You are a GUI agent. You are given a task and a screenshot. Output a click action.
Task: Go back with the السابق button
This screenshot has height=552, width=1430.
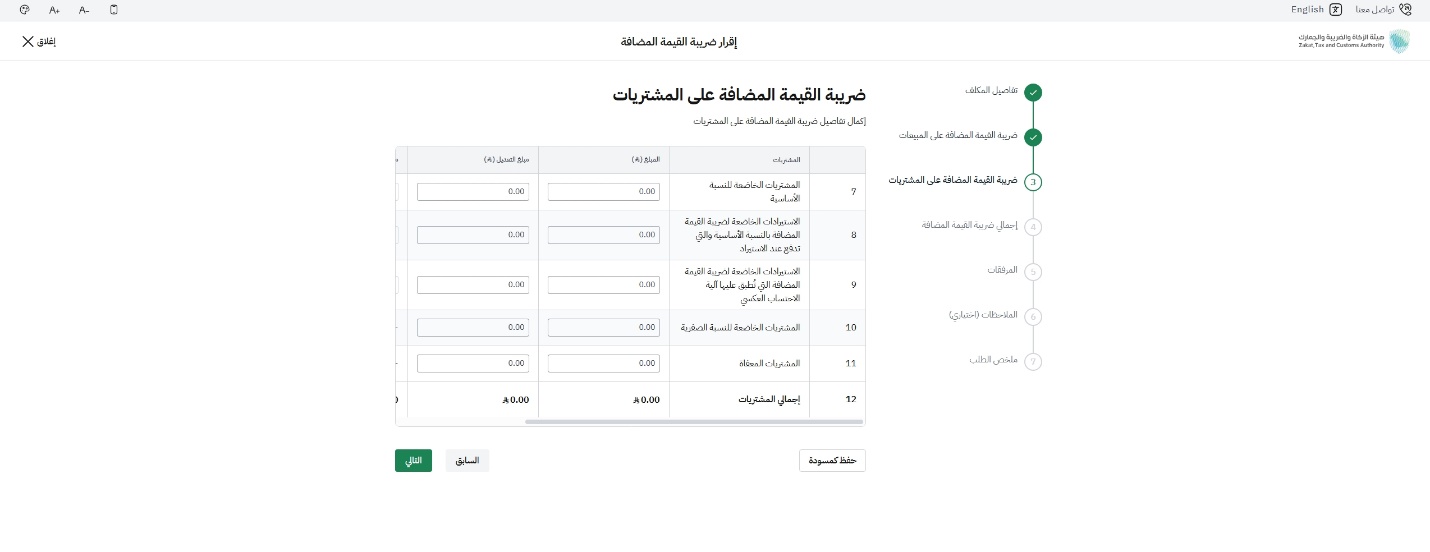pyautogui.click(x=467, y=461)
